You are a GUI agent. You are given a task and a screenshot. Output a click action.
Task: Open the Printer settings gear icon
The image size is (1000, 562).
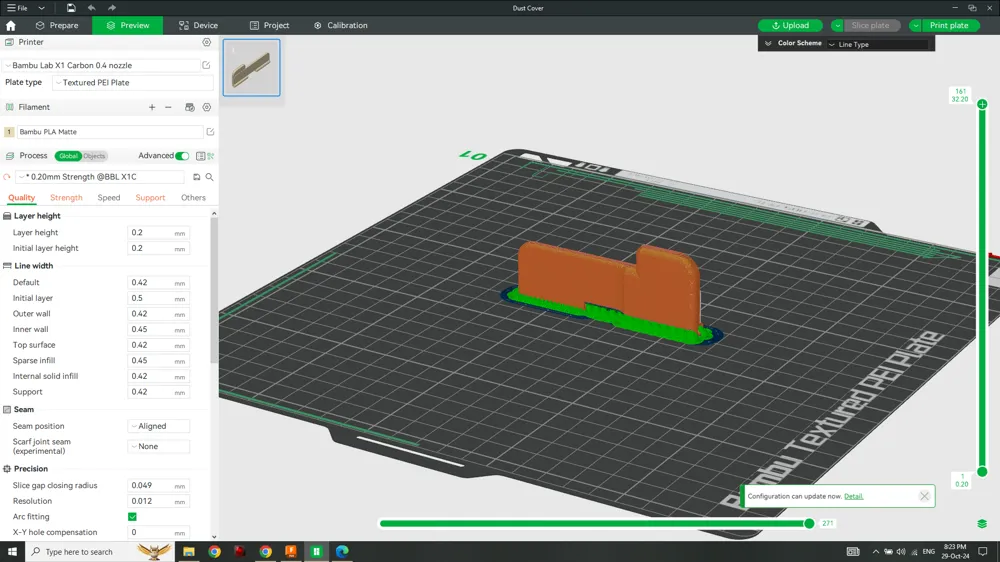(207, 42)
